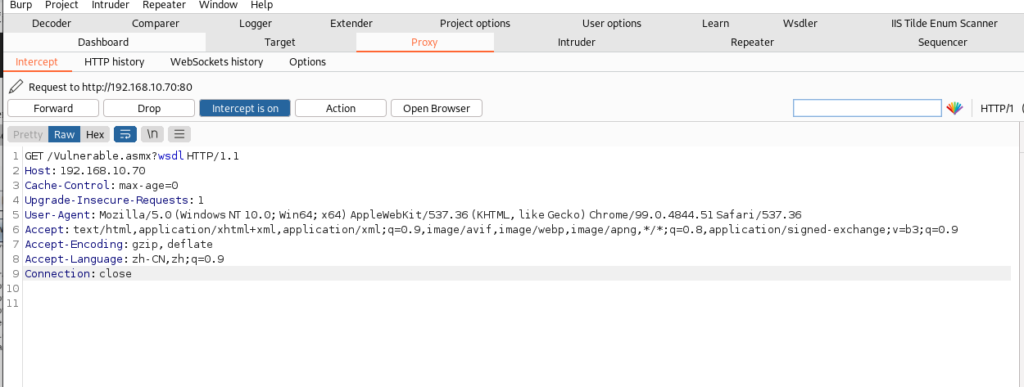Toggle the word wrap icon button
The width and height of the screenshot is (1024, 387).
125,134
